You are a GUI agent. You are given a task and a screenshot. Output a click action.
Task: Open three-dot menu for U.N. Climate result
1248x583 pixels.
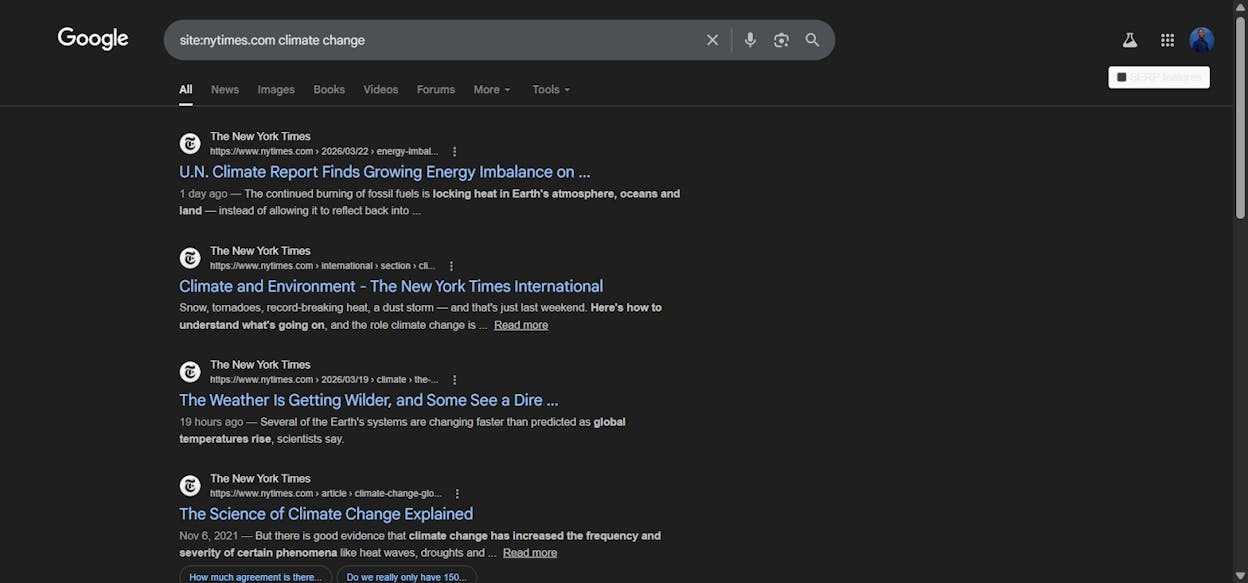pos(454,152)
